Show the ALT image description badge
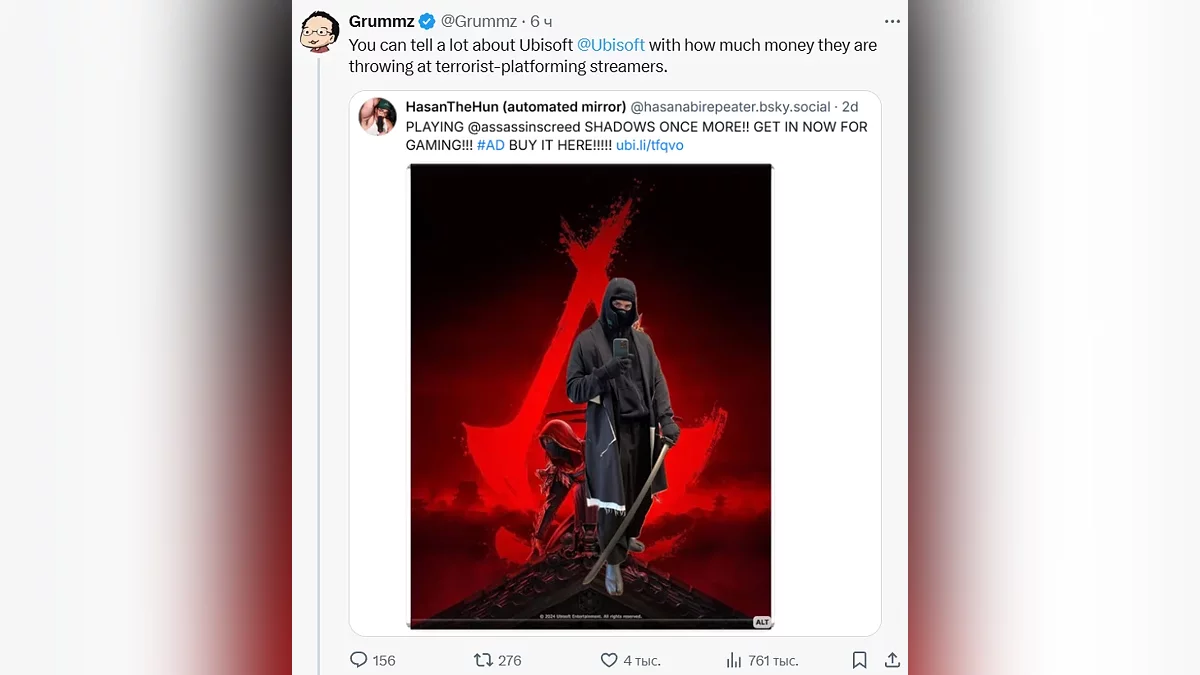1200x675 pixels. point(762,622)
